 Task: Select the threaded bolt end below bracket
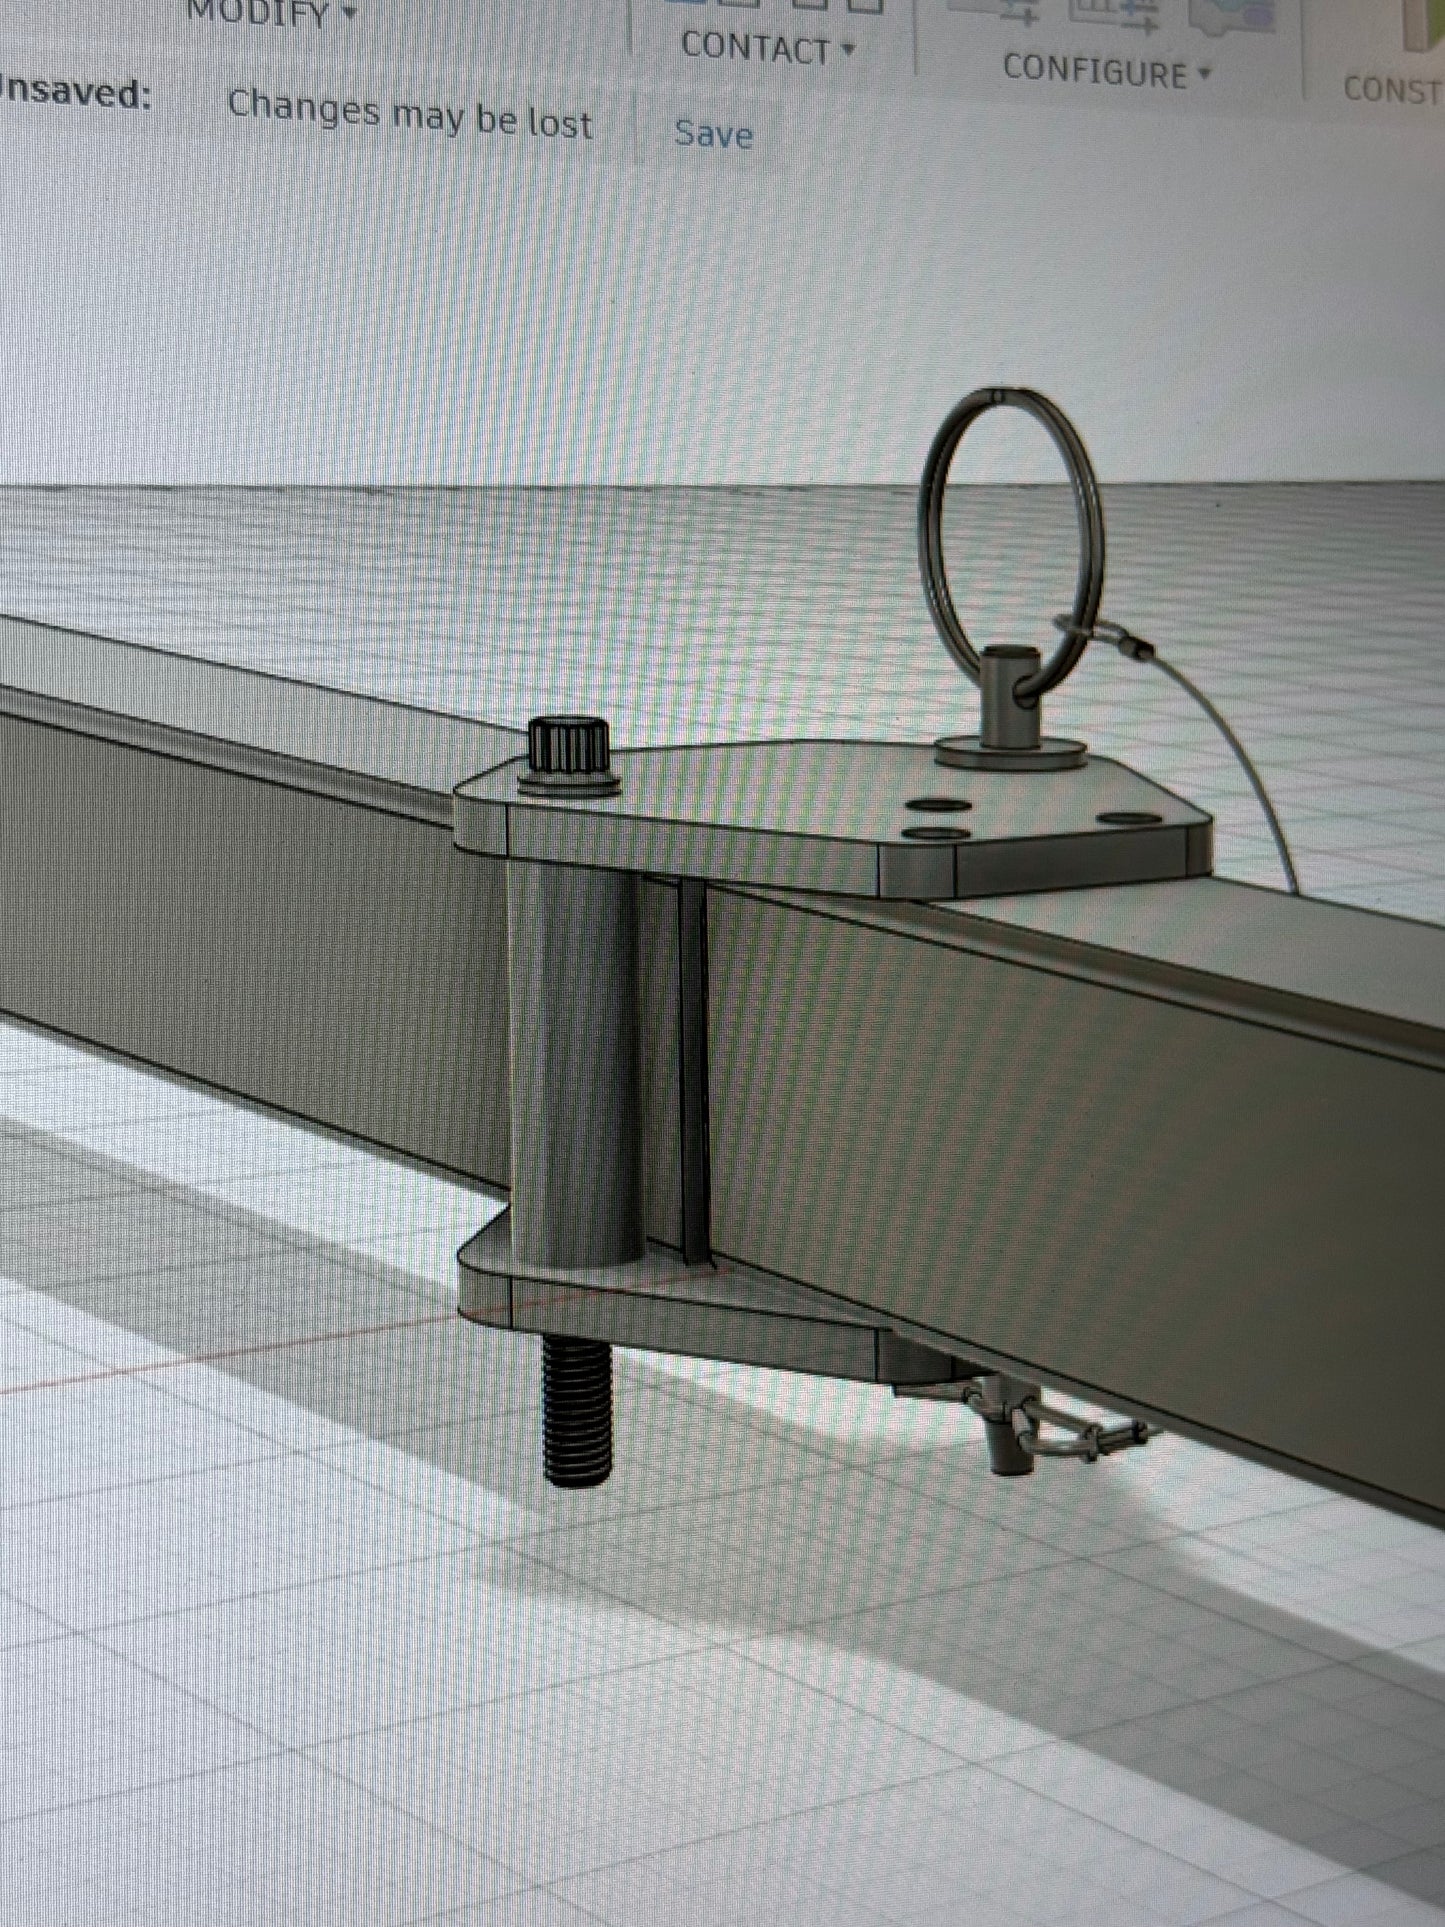click(577, 1411)
